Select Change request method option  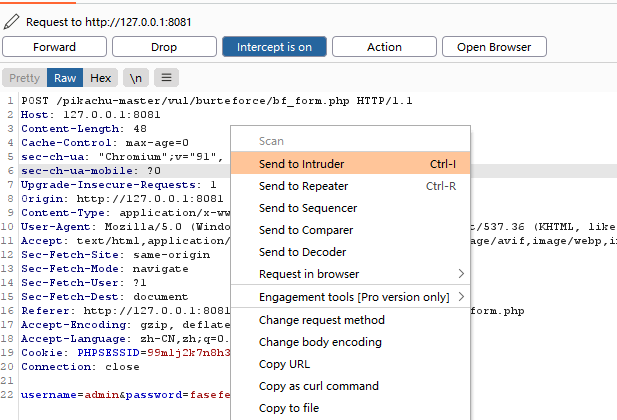point(321,320)
